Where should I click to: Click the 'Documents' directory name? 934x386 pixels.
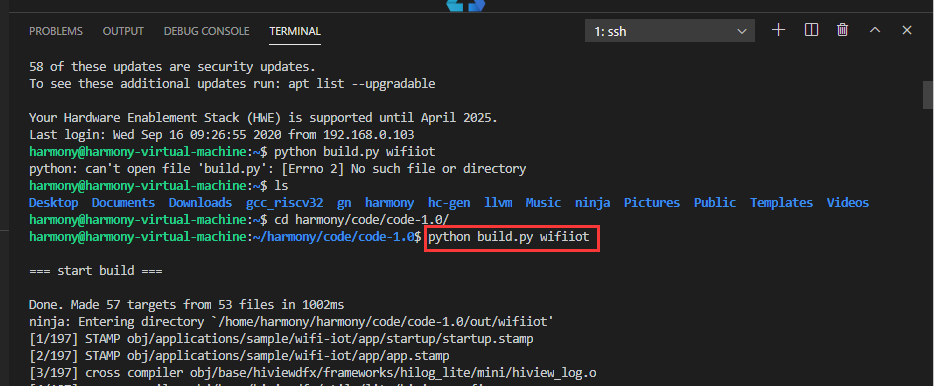coord(123,203)
